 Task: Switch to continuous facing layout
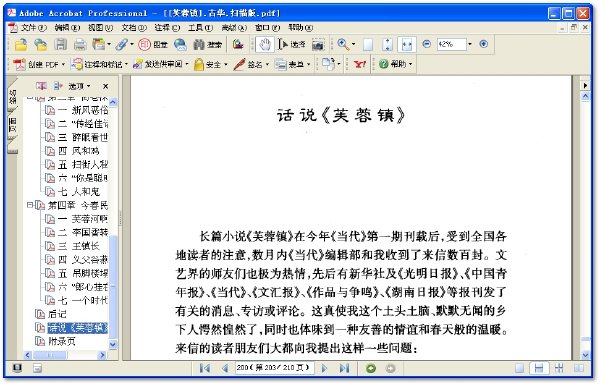(559, 369)
